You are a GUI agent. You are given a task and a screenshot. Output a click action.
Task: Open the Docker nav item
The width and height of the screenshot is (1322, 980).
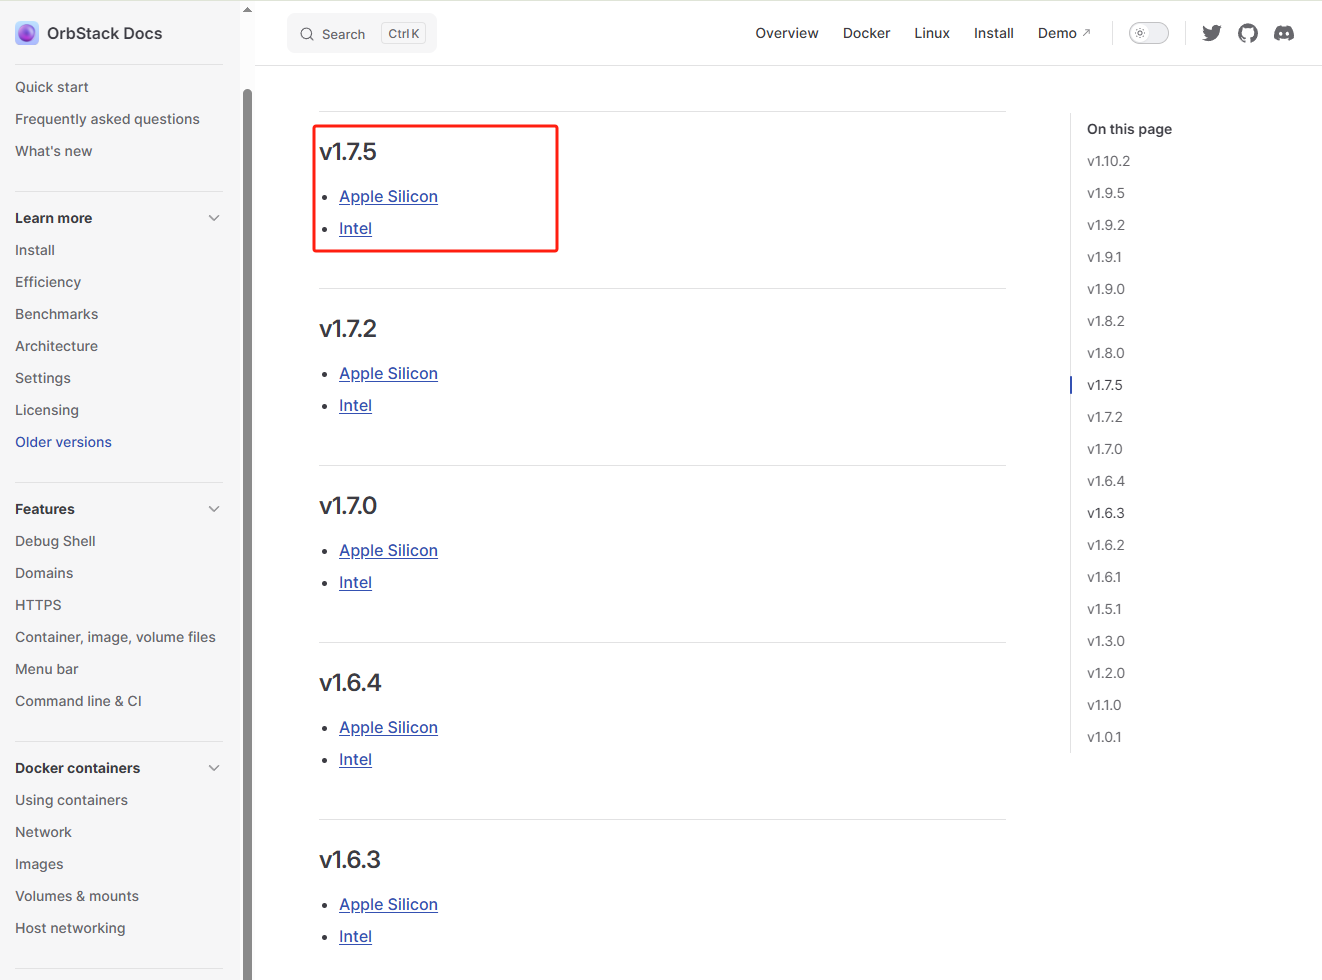point(866,33)
